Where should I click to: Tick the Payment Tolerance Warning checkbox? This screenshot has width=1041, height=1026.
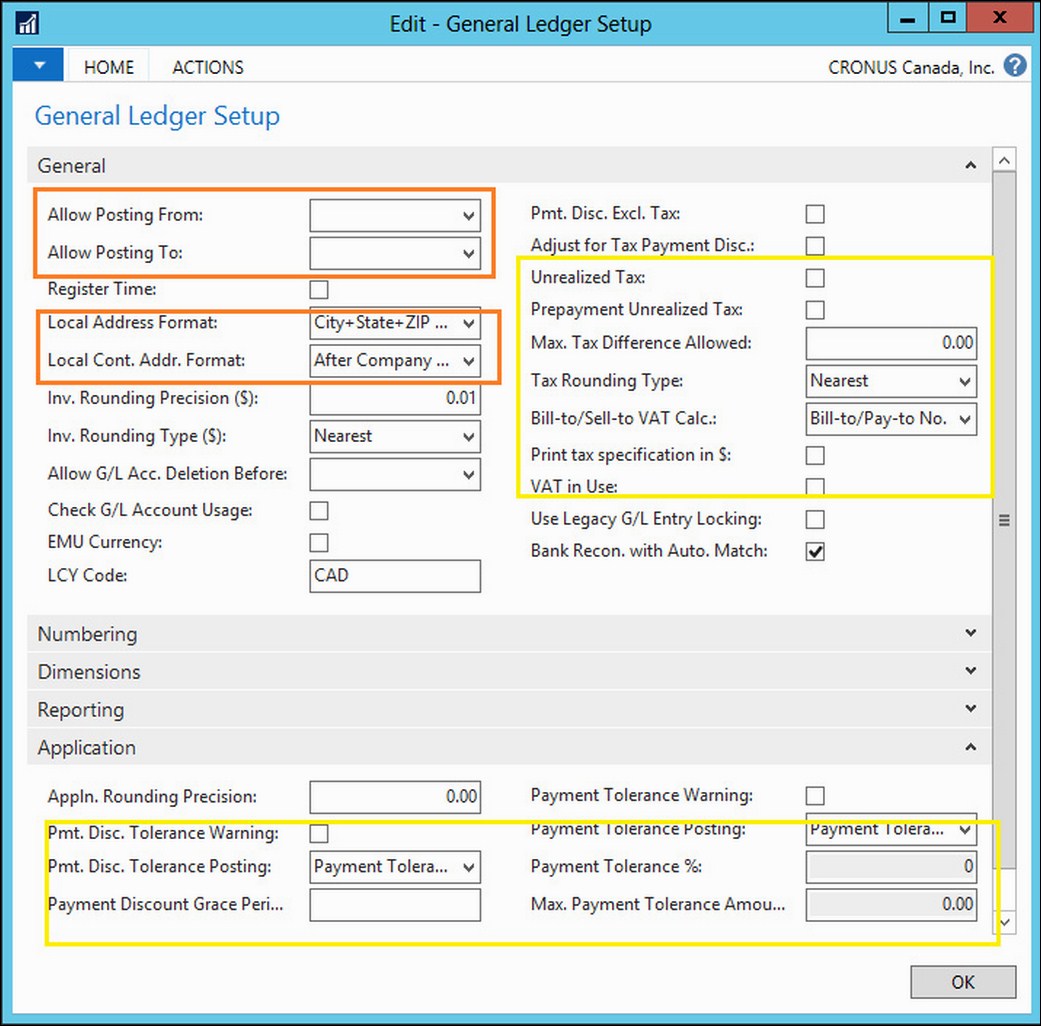(815, 796)
